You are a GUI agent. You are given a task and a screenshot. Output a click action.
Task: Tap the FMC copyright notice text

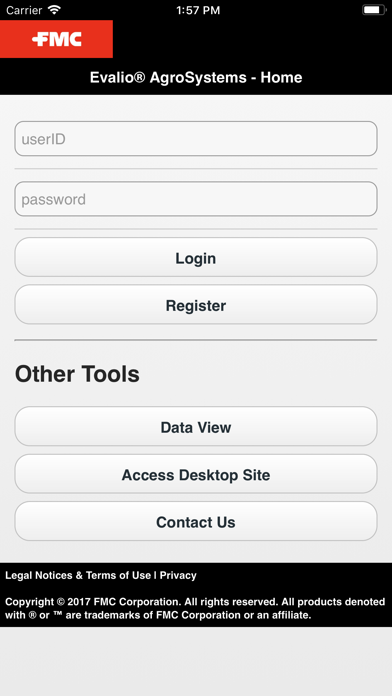coord(195,609)
